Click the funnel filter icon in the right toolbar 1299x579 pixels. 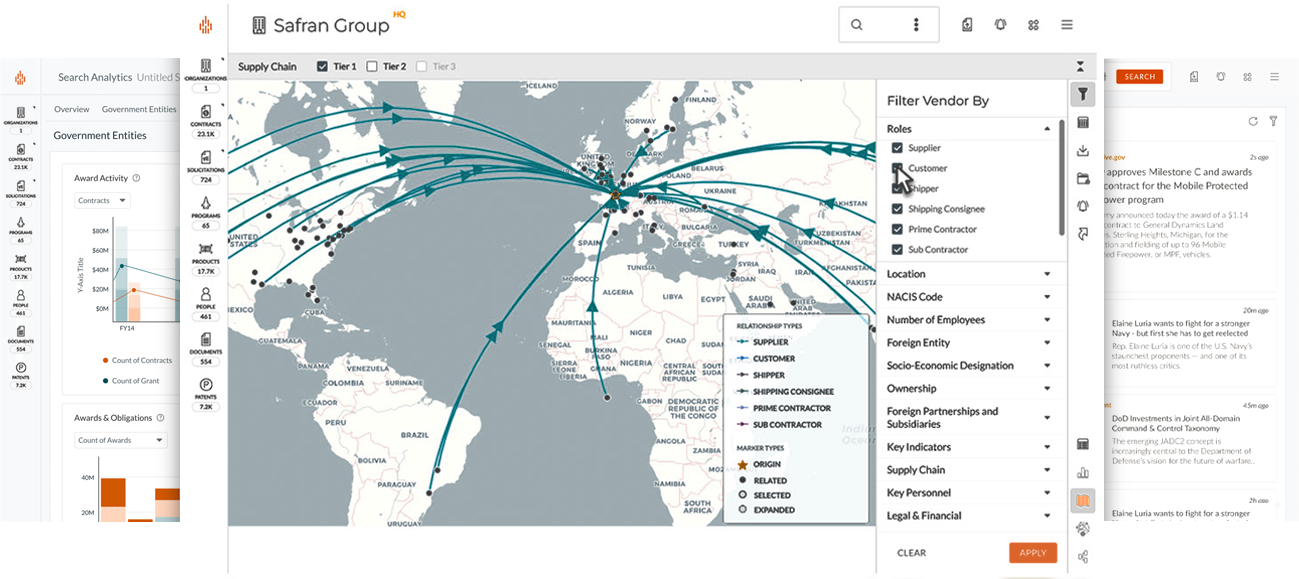(1082, 95)
